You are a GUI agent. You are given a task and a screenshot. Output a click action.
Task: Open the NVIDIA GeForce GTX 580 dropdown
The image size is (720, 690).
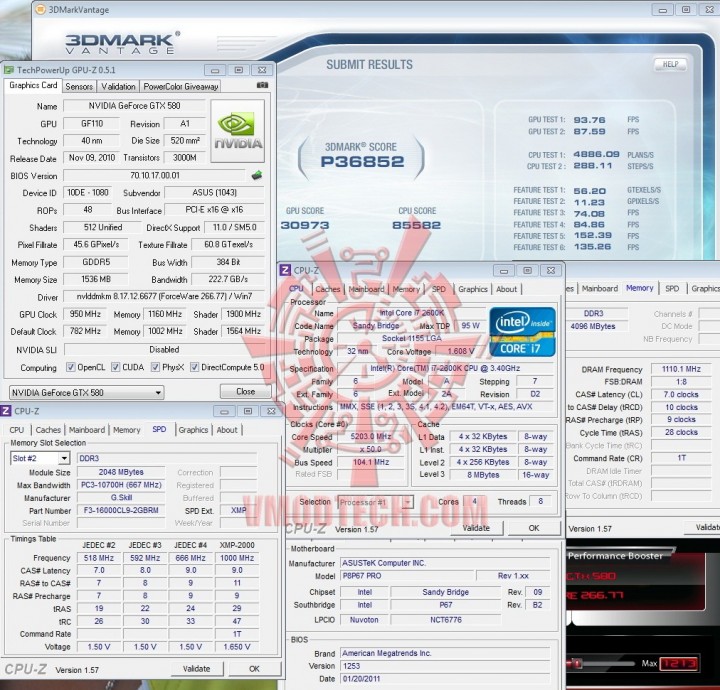(x=87, y=393)
